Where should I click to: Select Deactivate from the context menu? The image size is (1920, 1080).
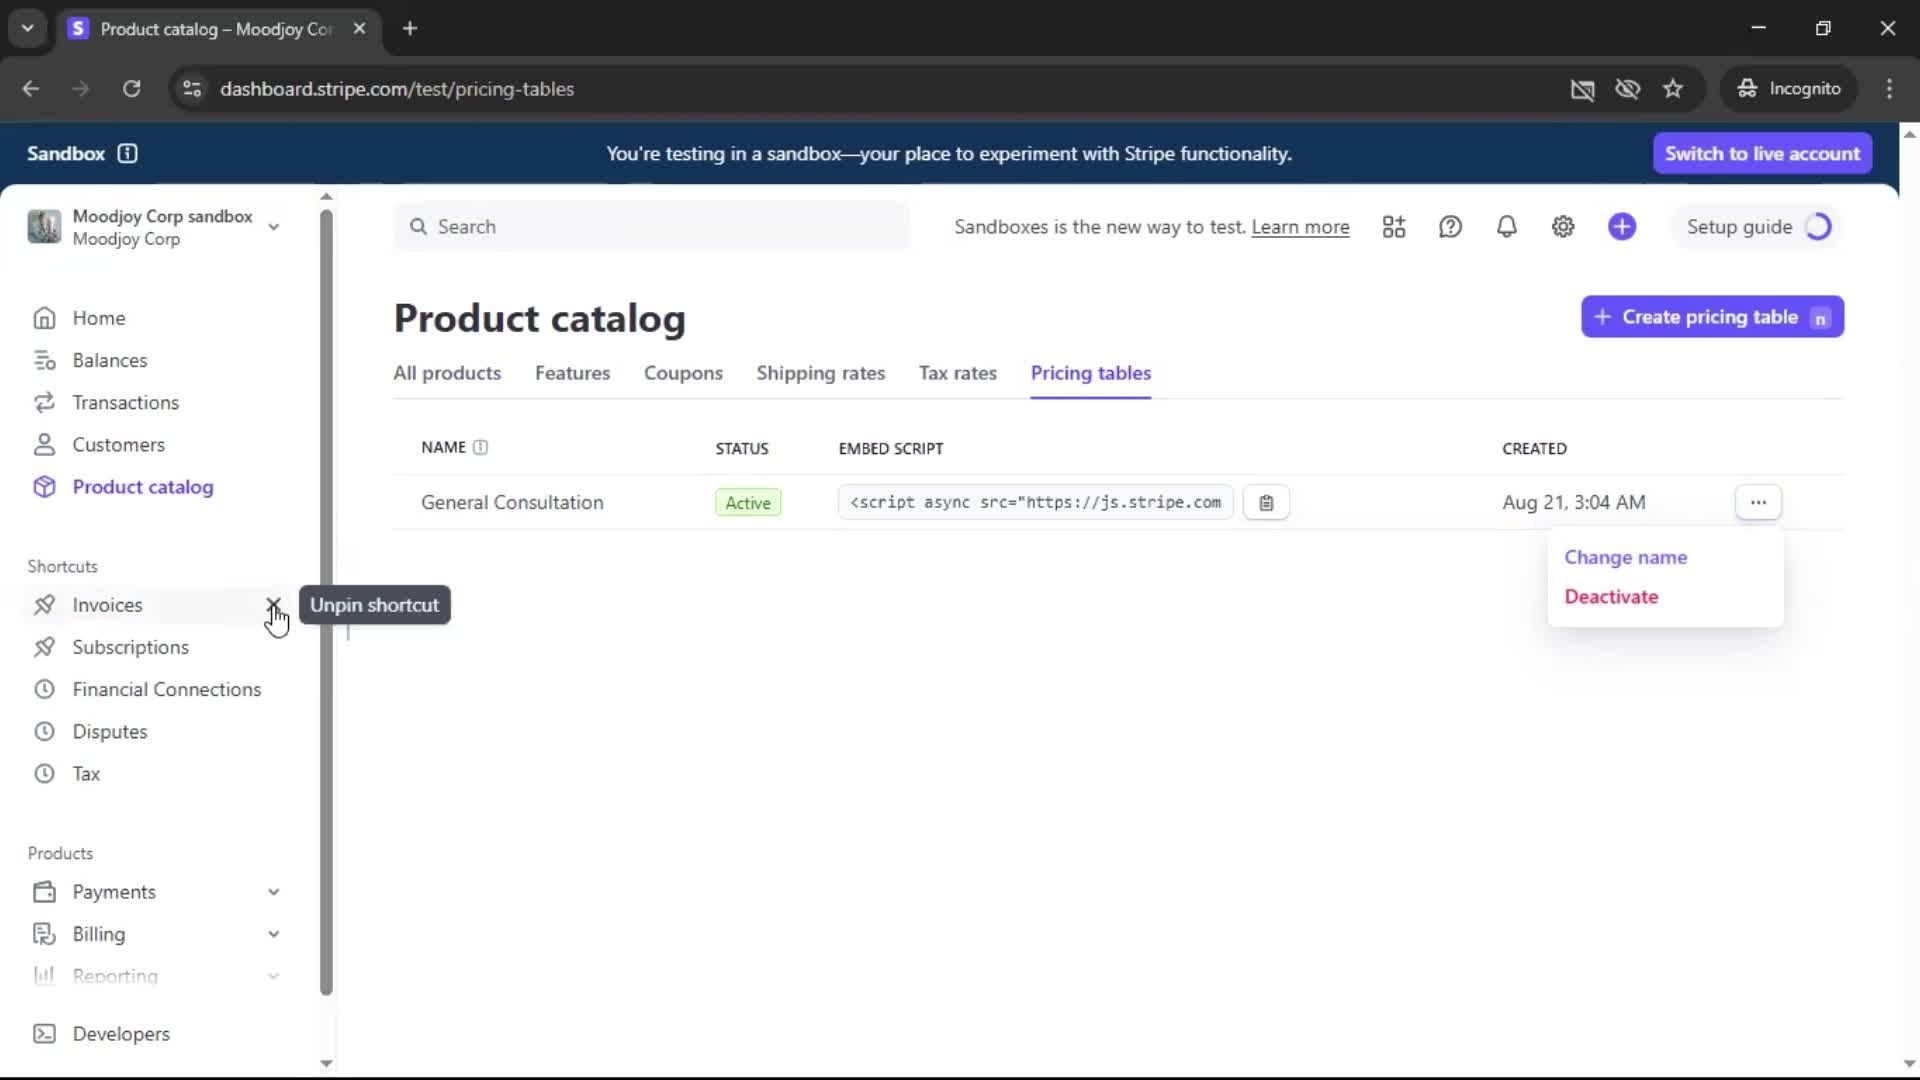(x=1611, y=597)
